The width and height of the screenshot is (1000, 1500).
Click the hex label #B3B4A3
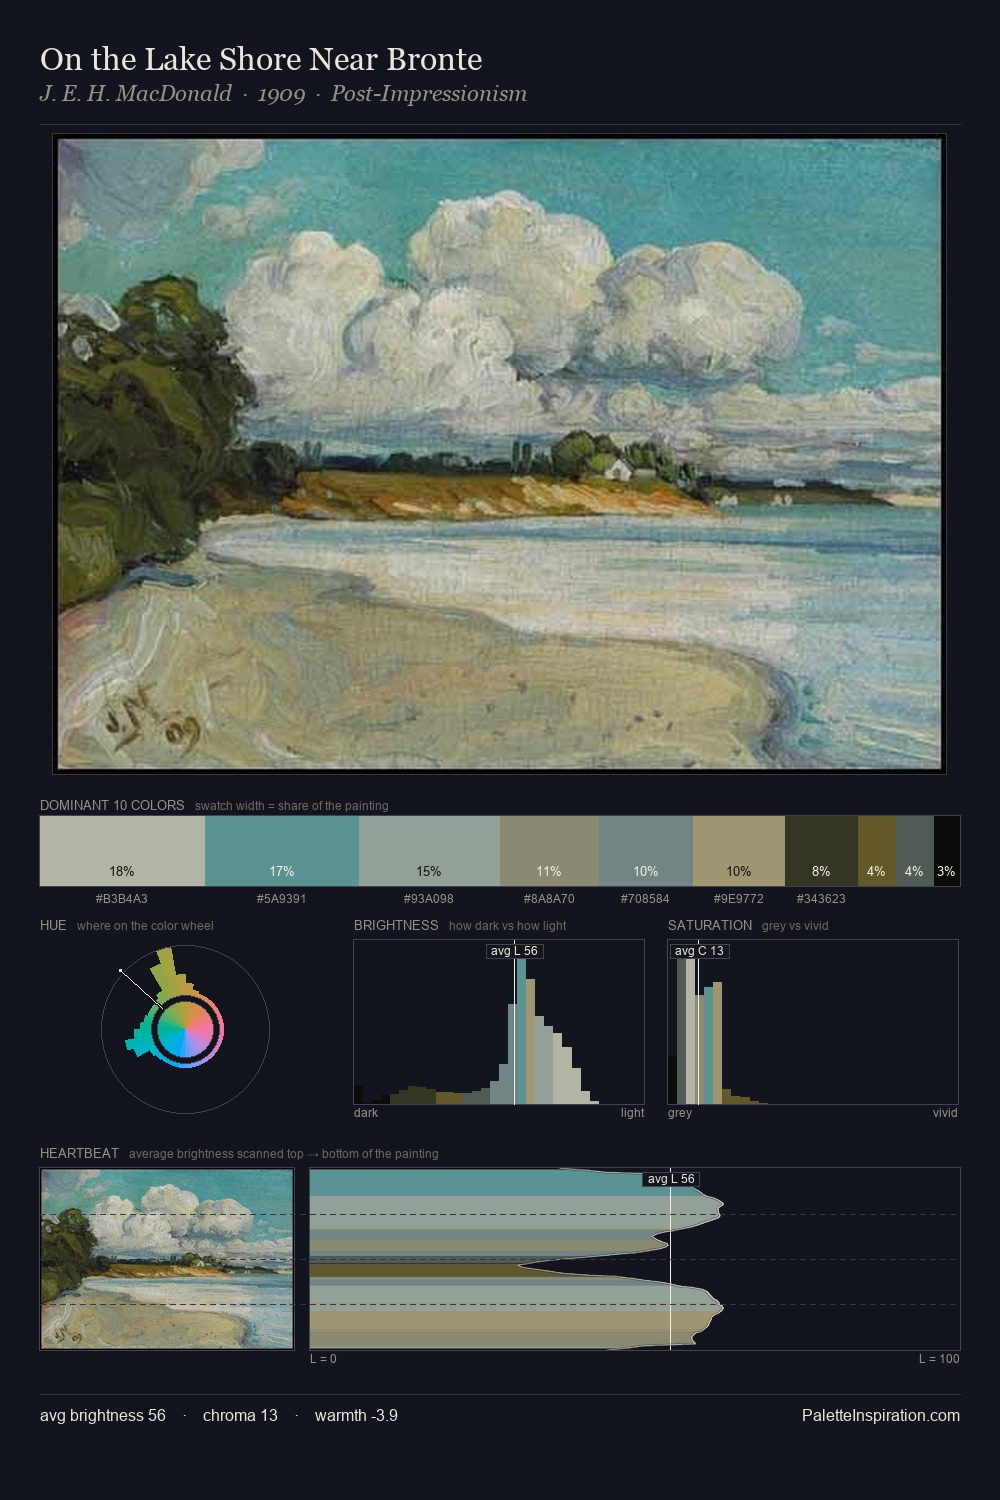coord(122,899)
